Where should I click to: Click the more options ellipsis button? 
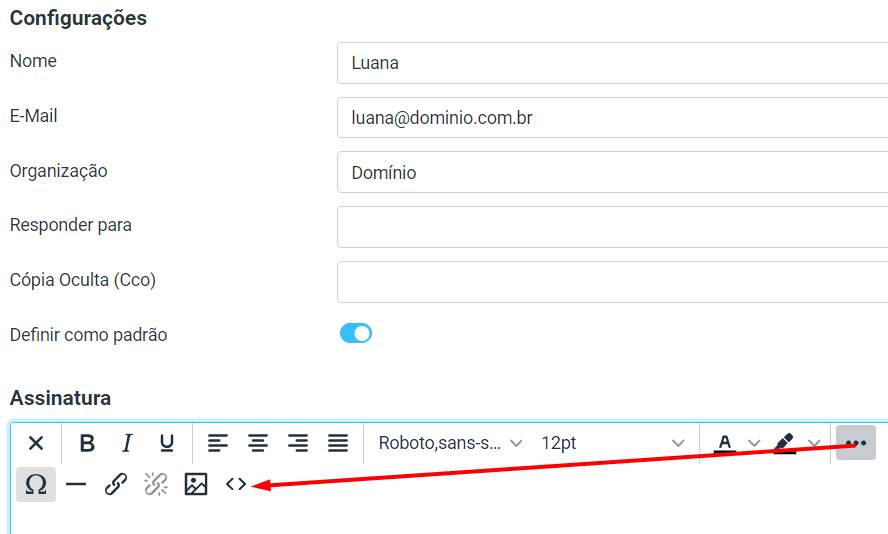pos(856,443)
